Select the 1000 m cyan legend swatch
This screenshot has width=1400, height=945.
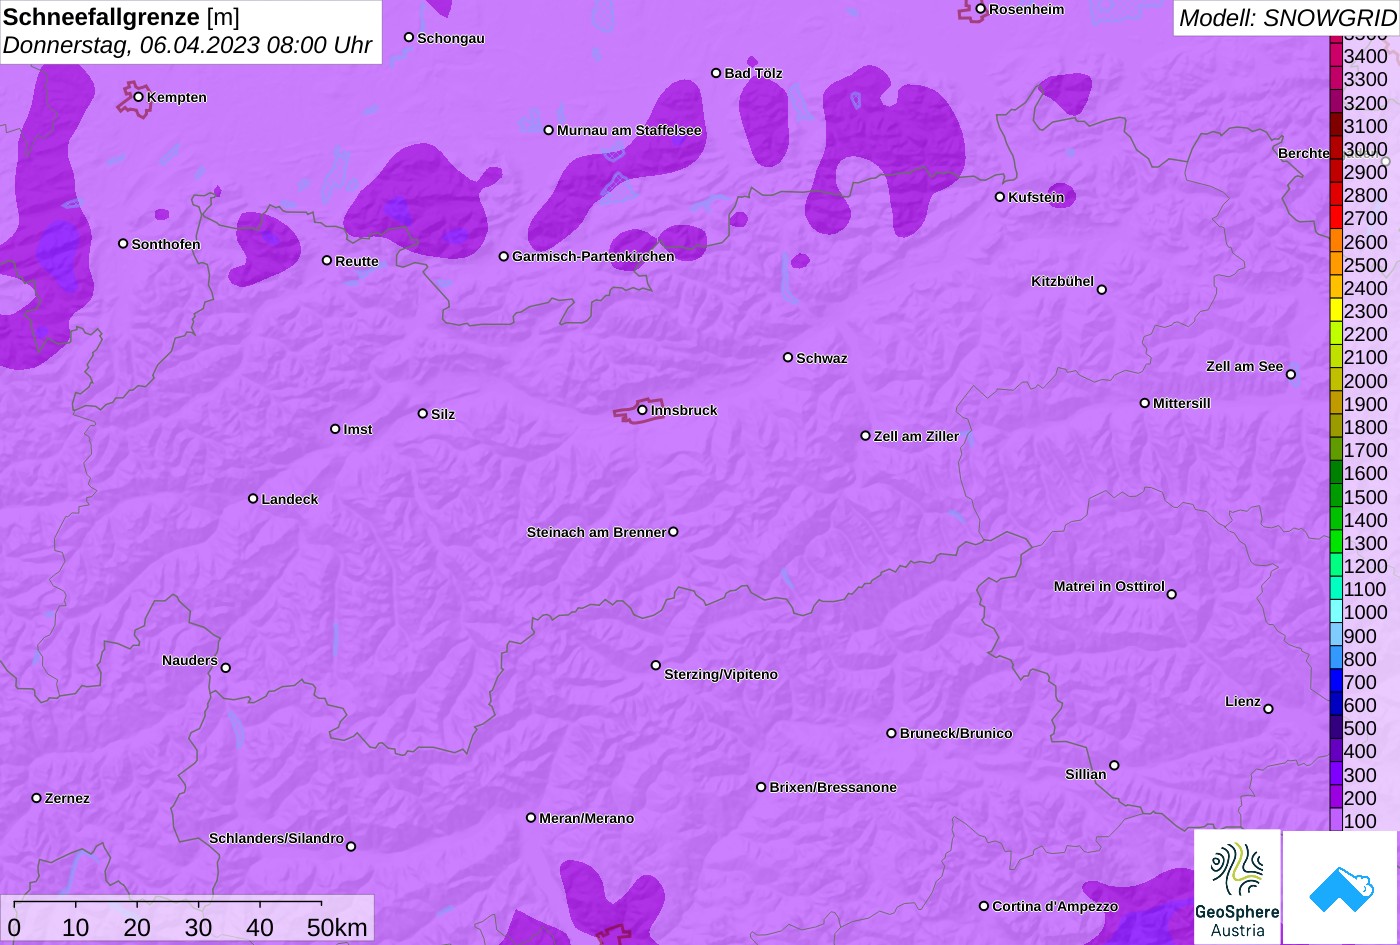coord(1336,612)
